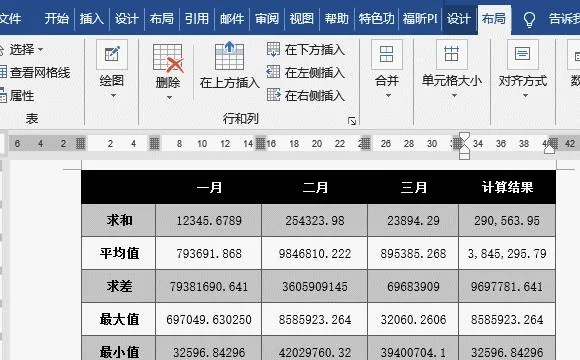Open table 属性 properties
The width and height of the screenshot is (580, 360).
pyautogui.click(x=17, y=96)
